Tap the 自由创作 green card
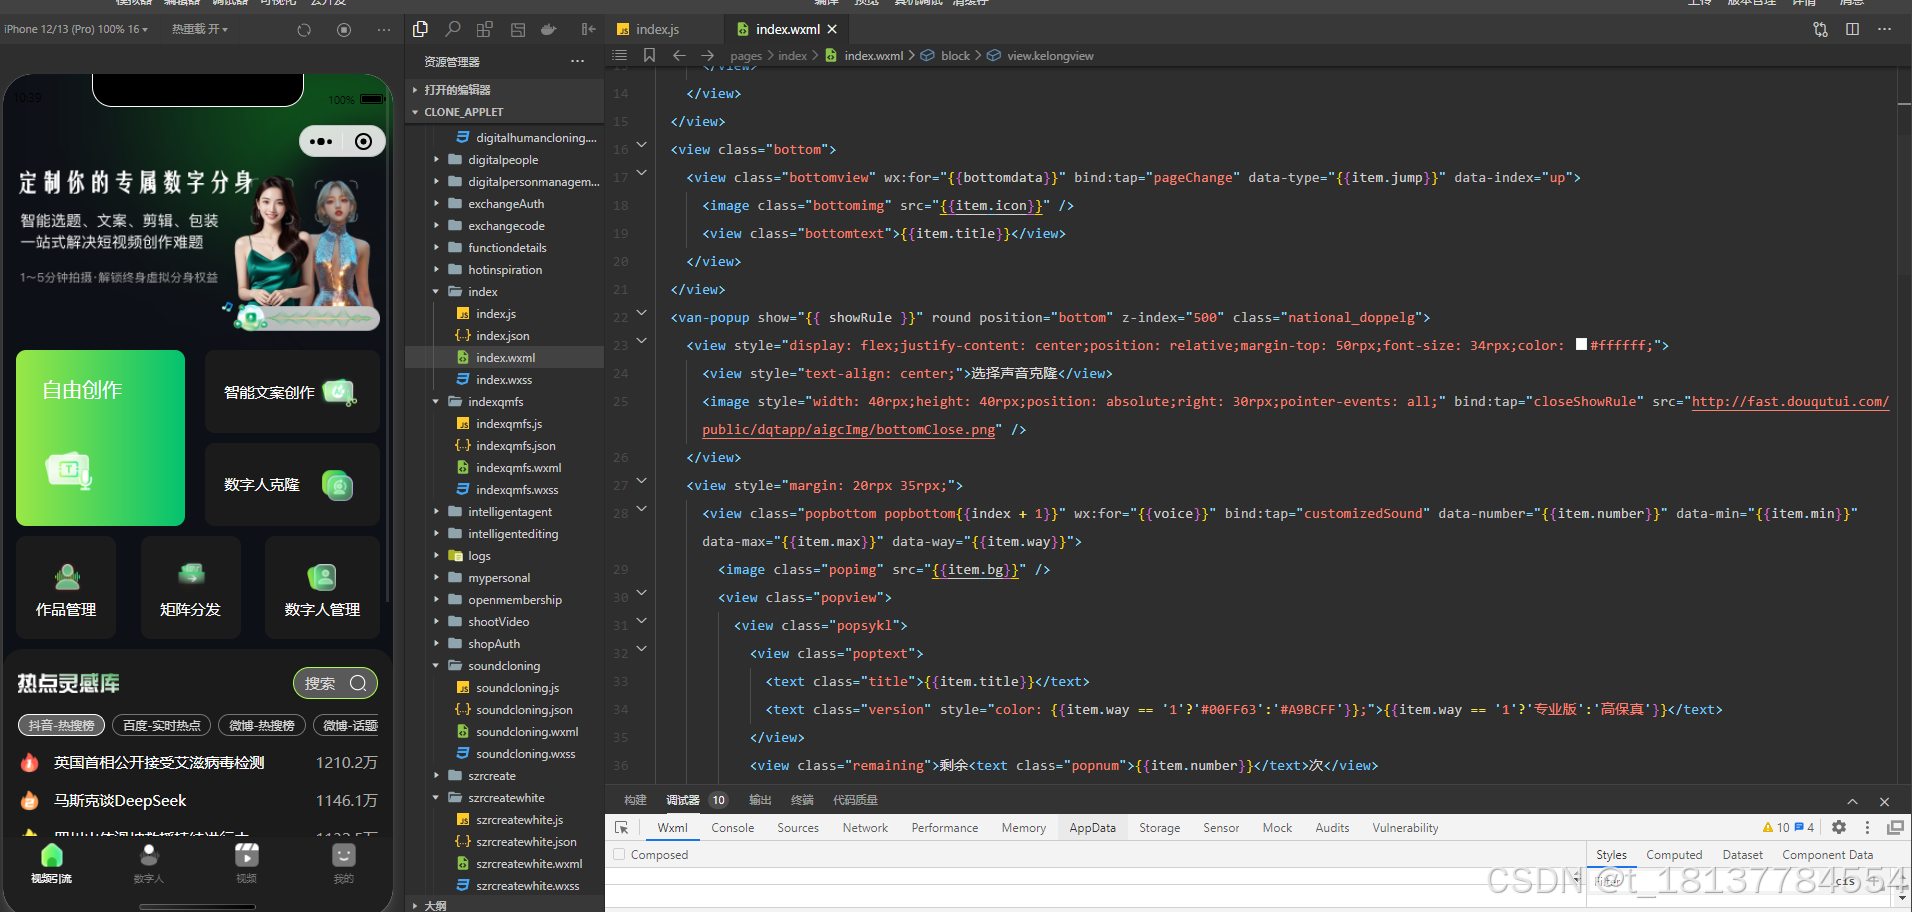 click(x=100, y=437)
